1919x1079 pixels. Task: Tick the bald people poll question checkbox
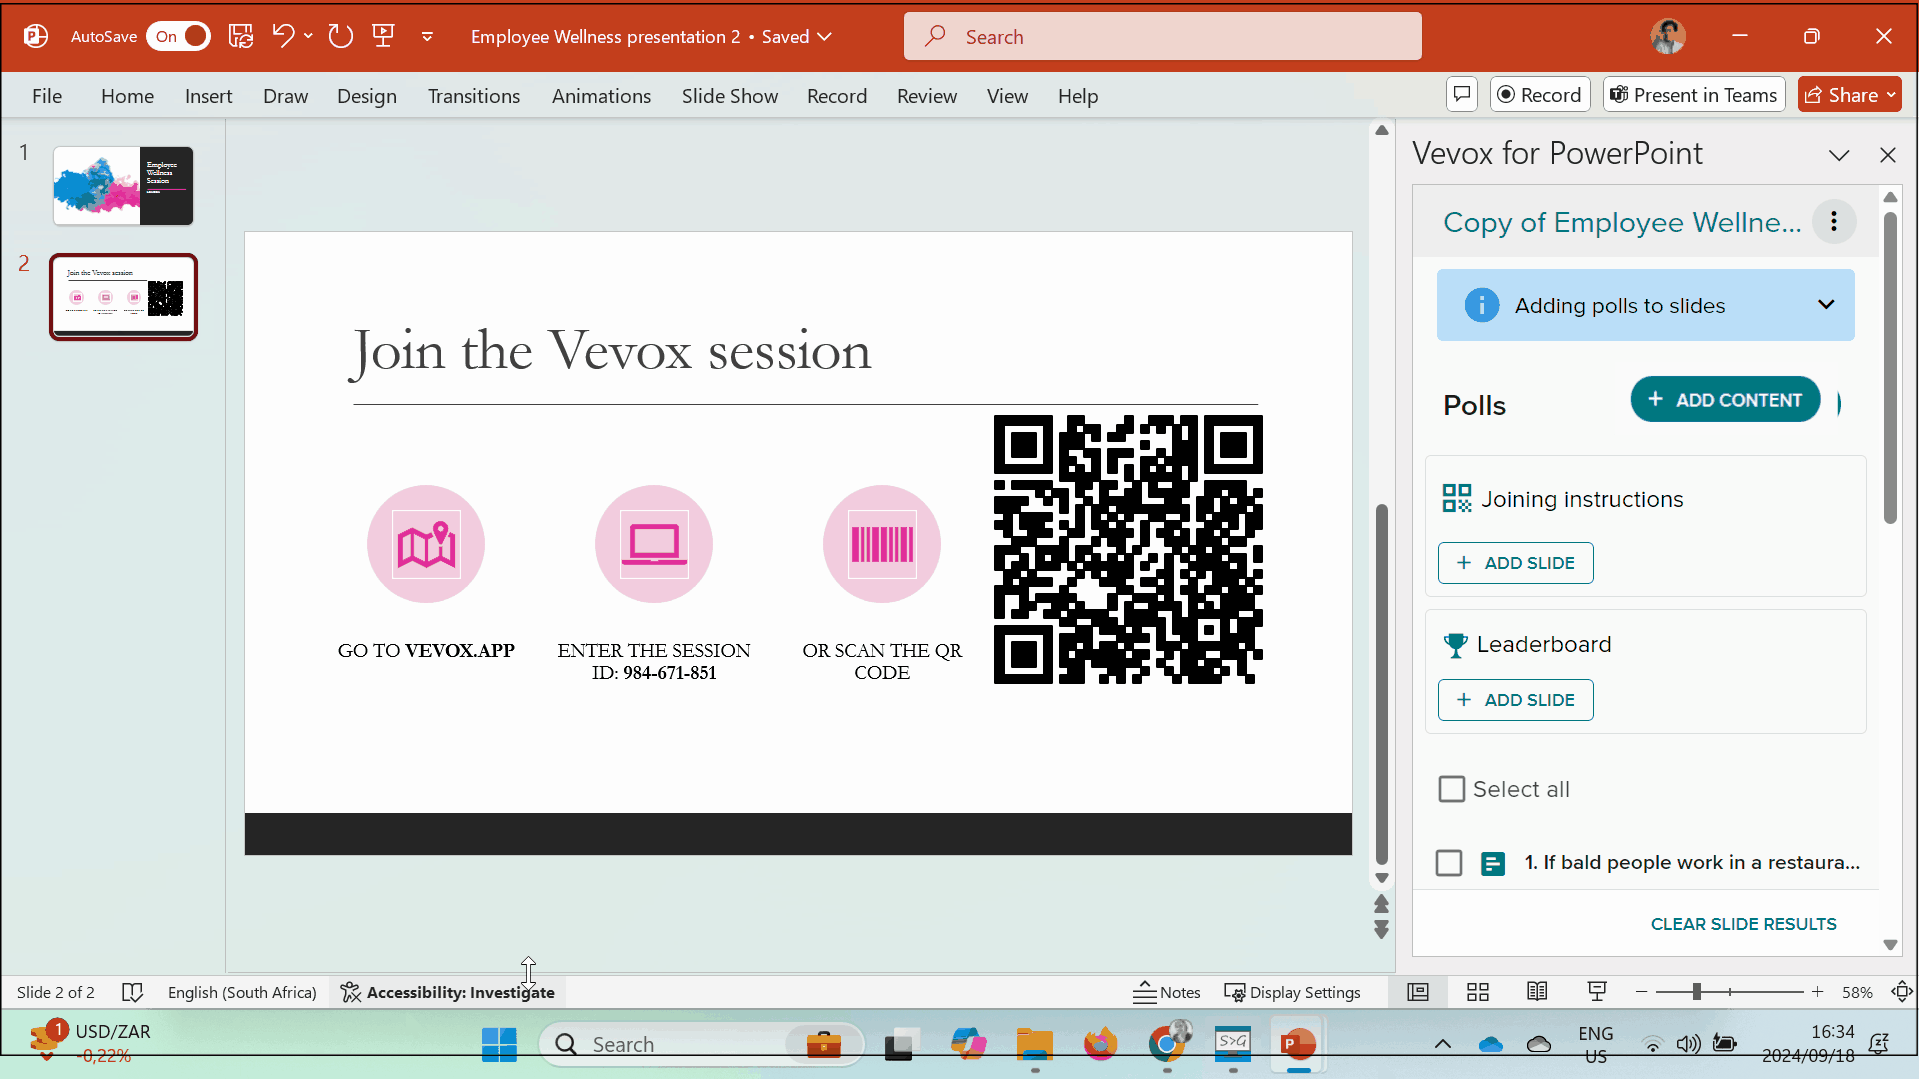click(1449, 862)
